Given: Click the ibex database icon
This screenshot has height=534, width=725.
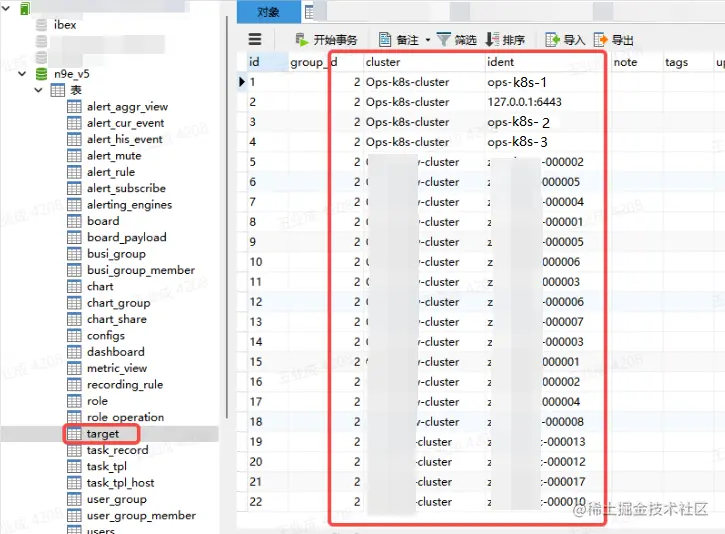Looking at the screenshot, I should (42, 25).
